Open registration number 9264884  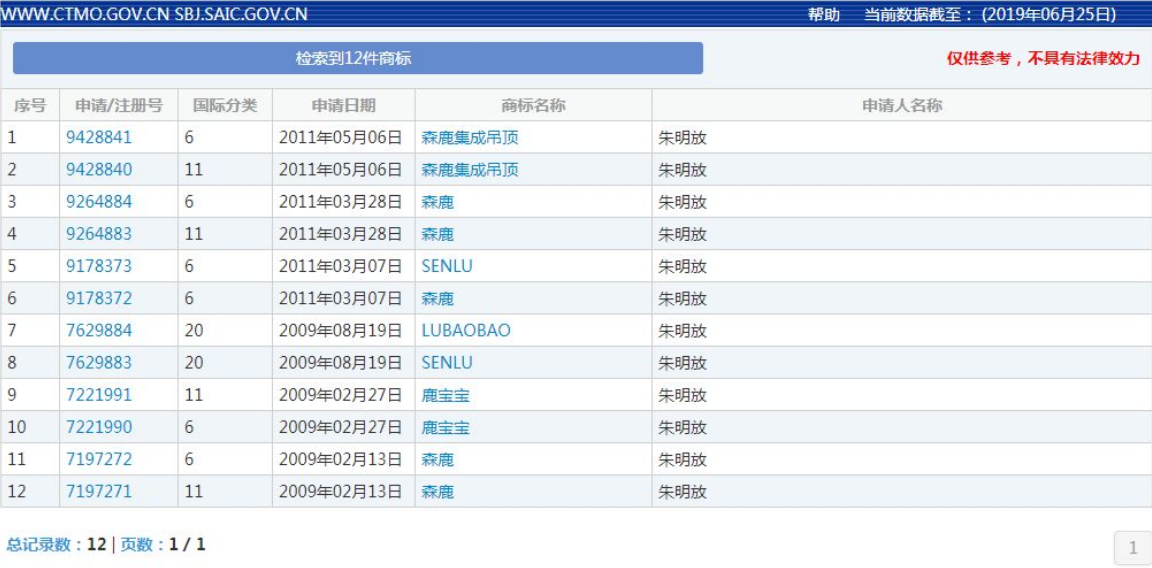(99, 202)
